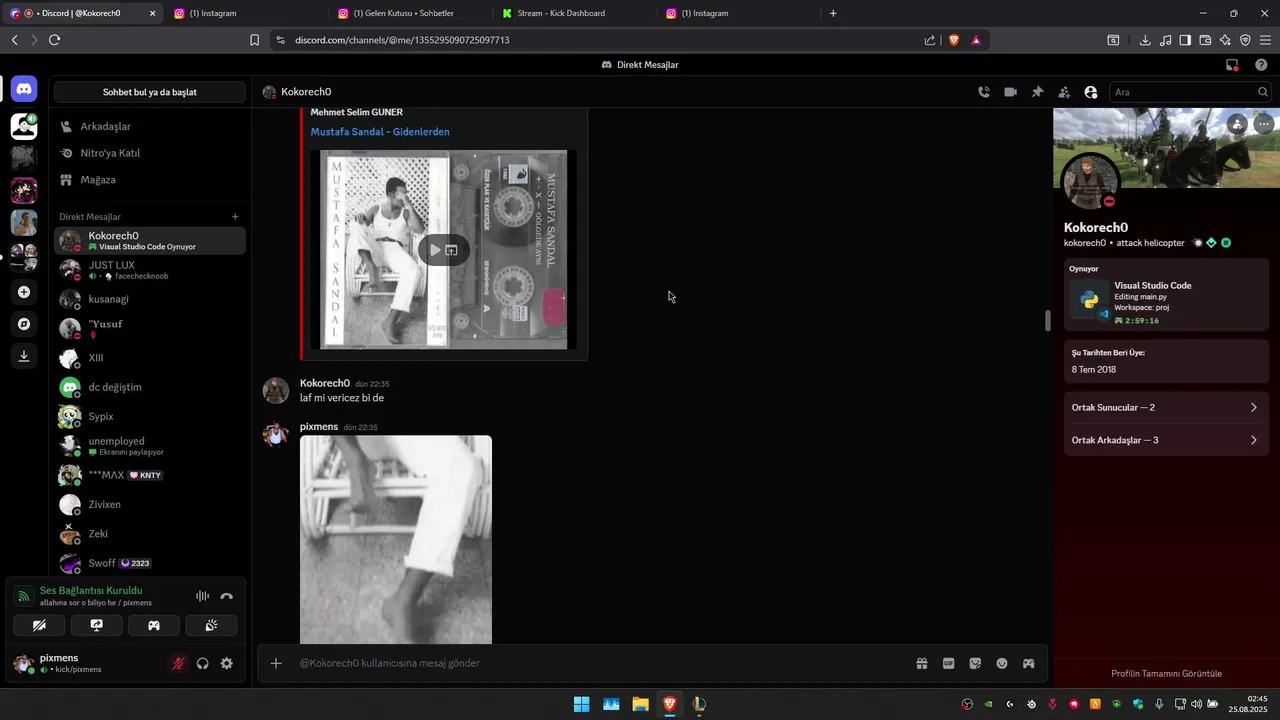The image size is (1280, 720).
Task: Start a video call with Kokorech0
Action: [x=1011, y=92]
